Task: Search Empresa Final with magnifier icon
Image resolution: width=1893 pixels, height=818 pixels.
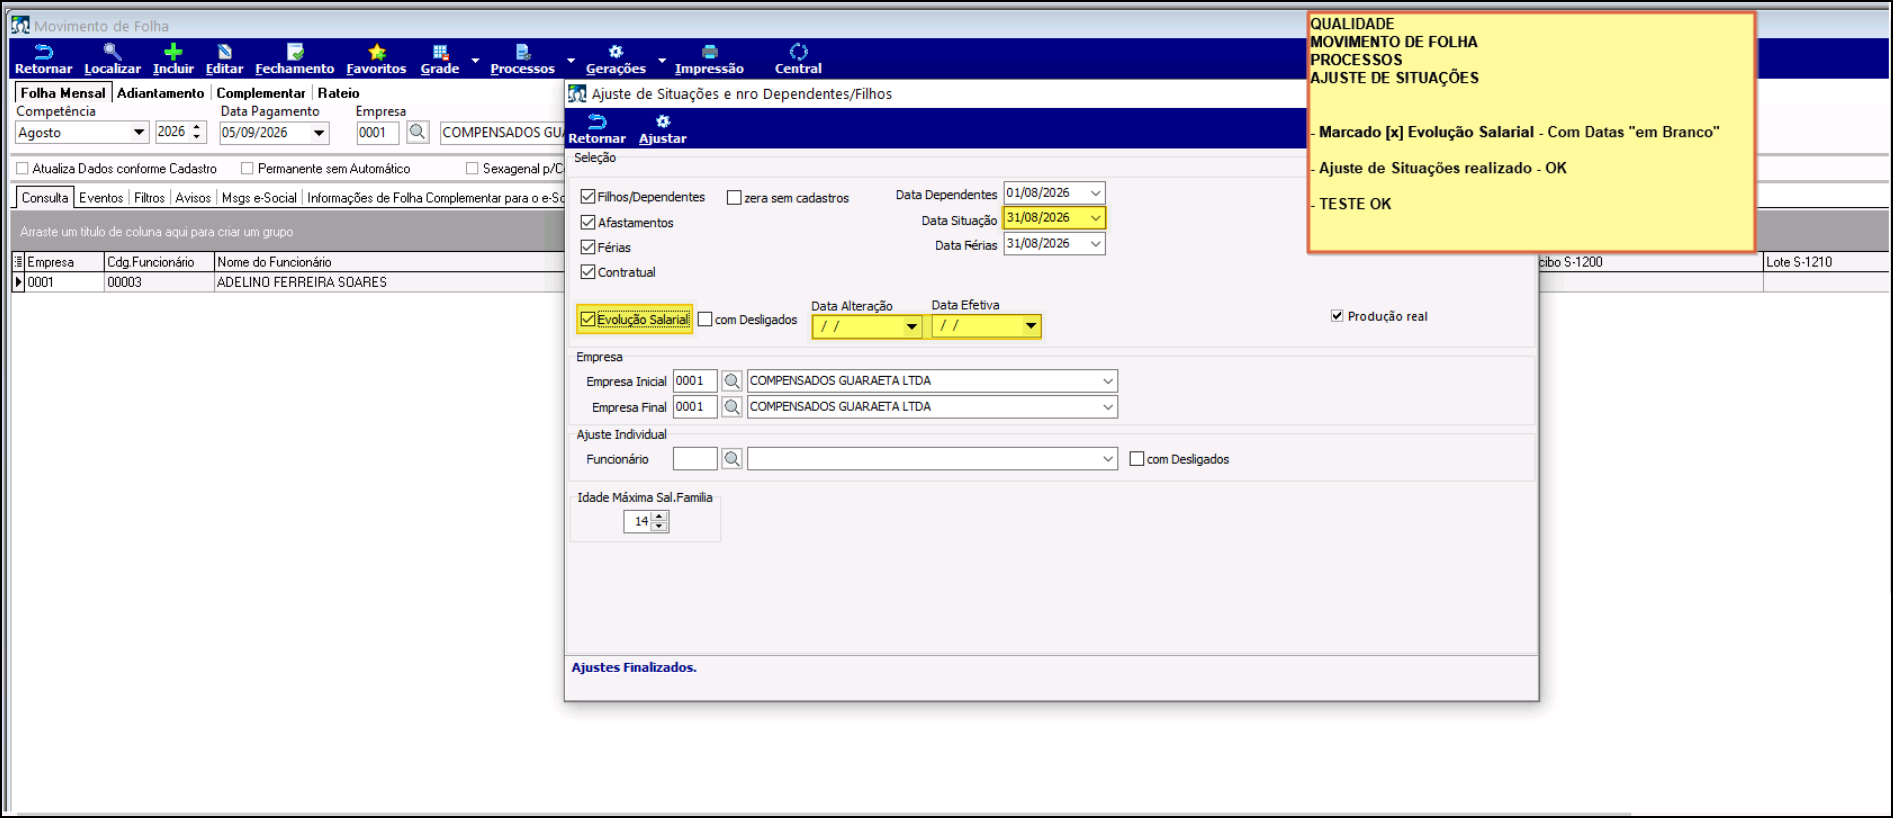Action: point(732,407)
